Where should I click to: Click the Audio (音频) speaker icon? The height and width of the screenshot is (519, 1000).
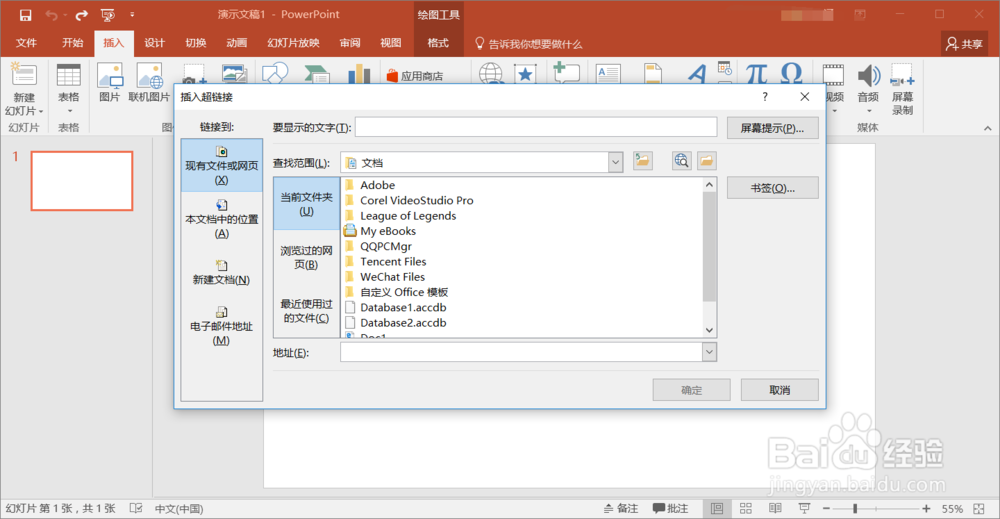coord(868,76)
